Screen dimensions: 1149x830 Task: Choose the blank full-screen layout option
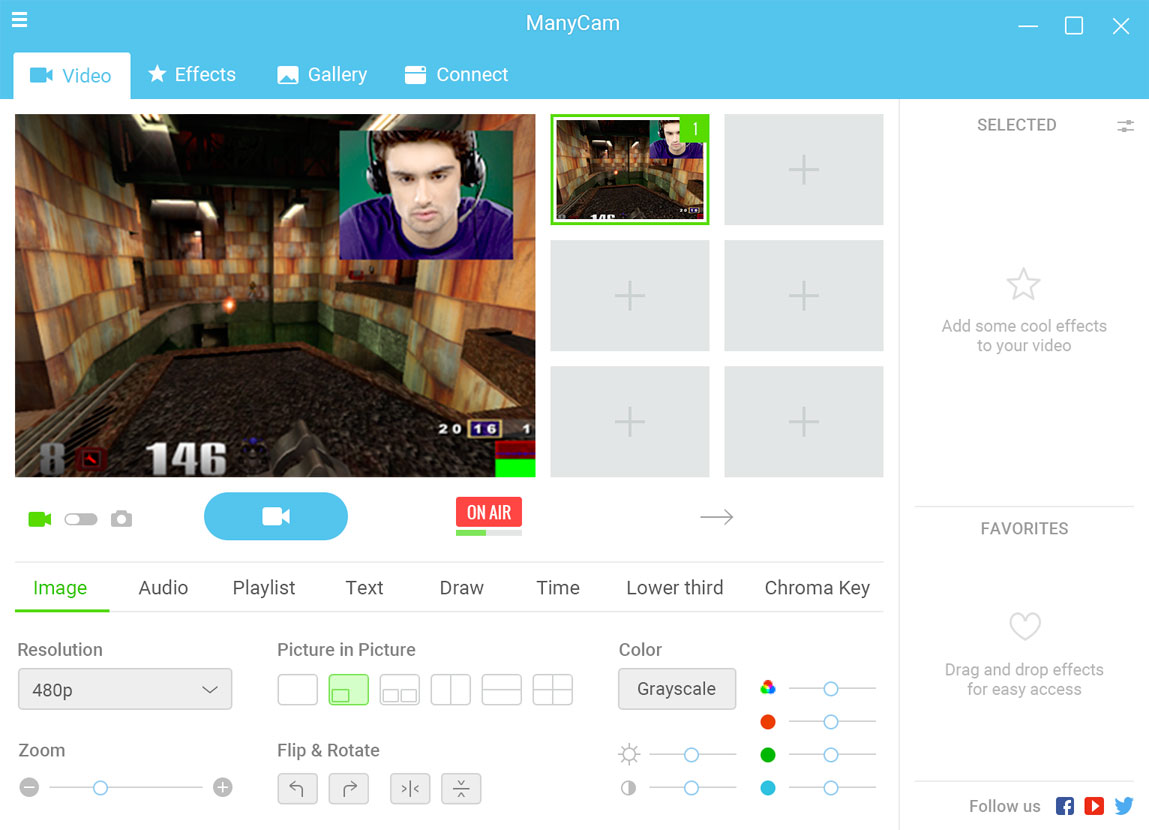297,689
